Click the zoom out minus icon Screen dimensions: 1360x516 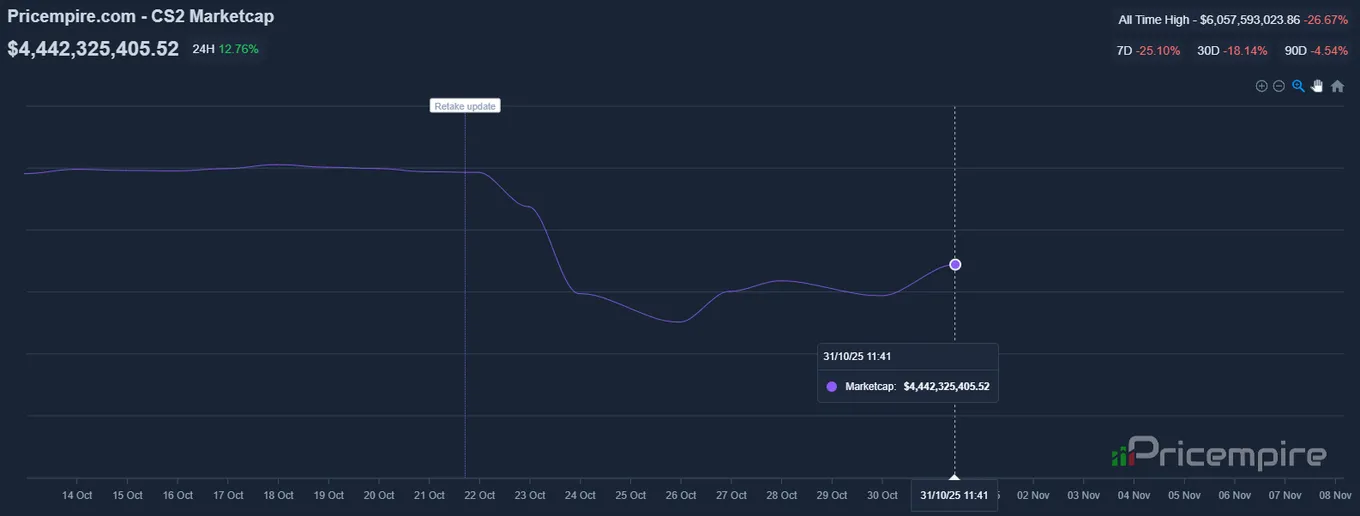click(1278, 86)
